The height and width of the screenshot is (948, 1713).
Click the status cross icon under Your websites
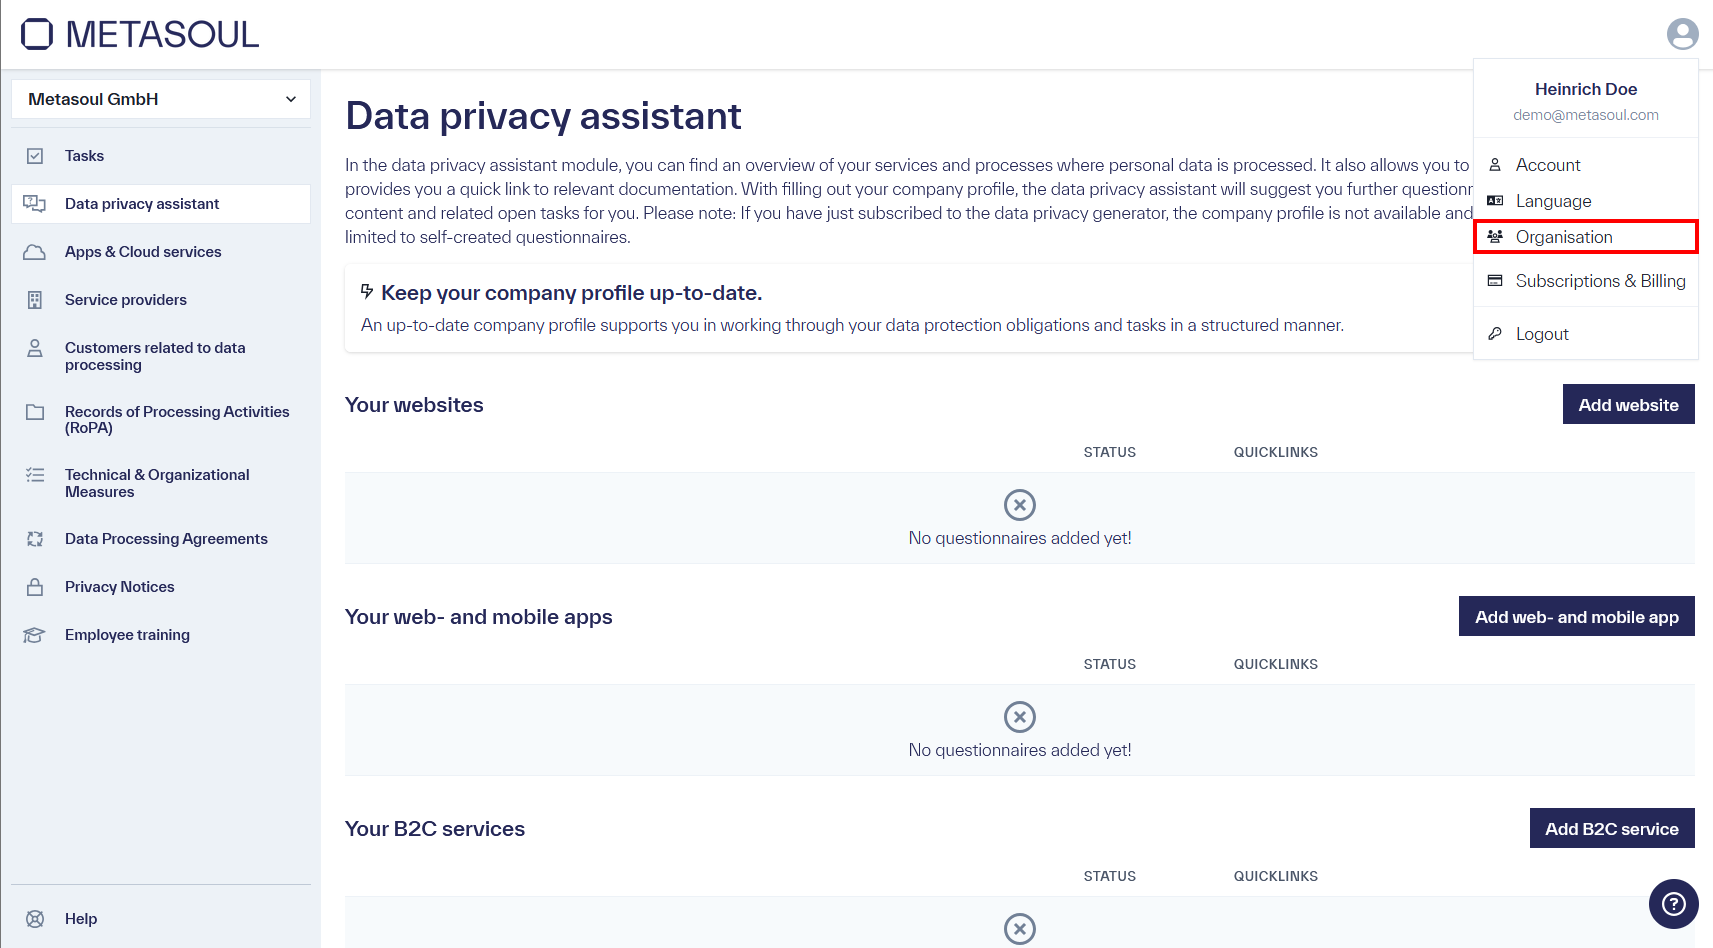1020,505
